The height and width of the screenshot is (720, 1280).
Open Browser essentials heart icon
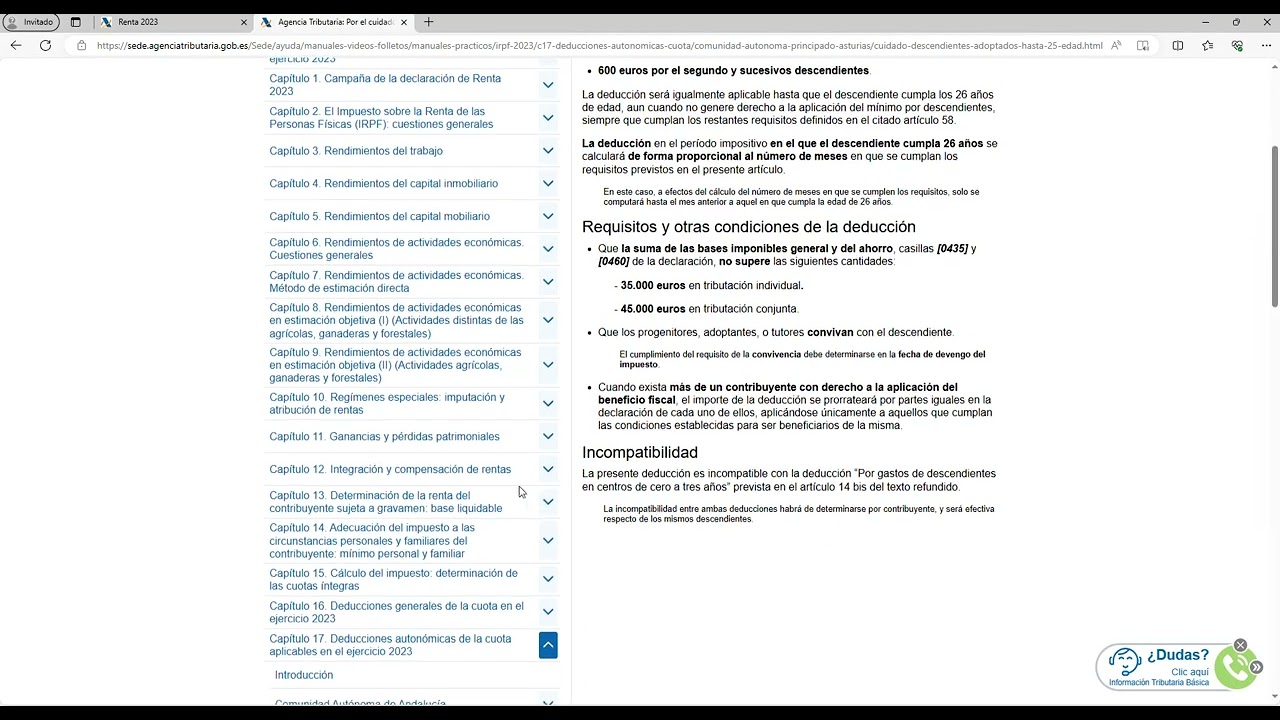tap(1237, 45)
